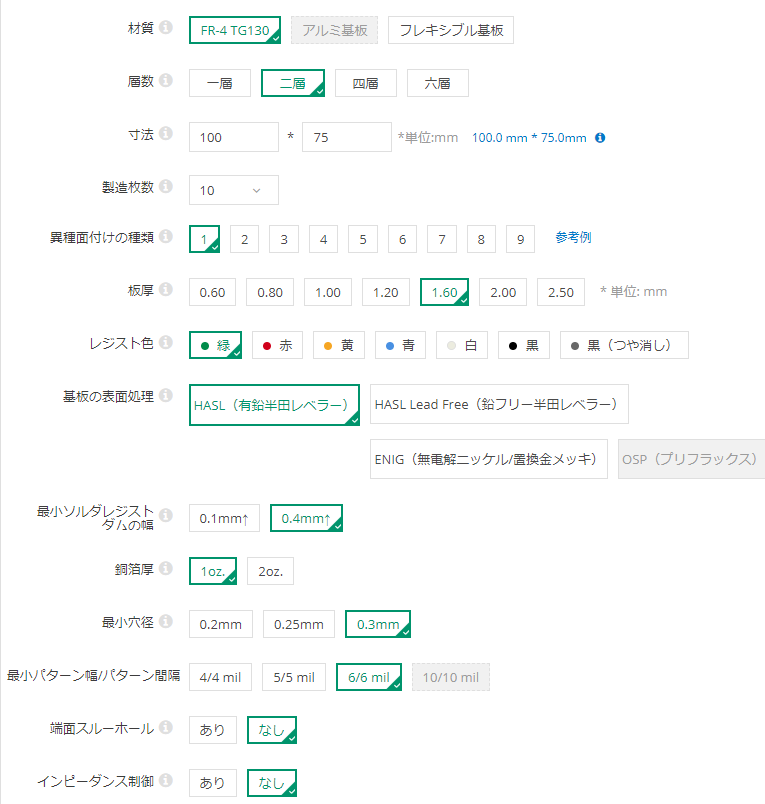Image resolution: width=765 pixels, height=804 pixels.
Task: Select panel design type 5
Action: tap(363, 239)
